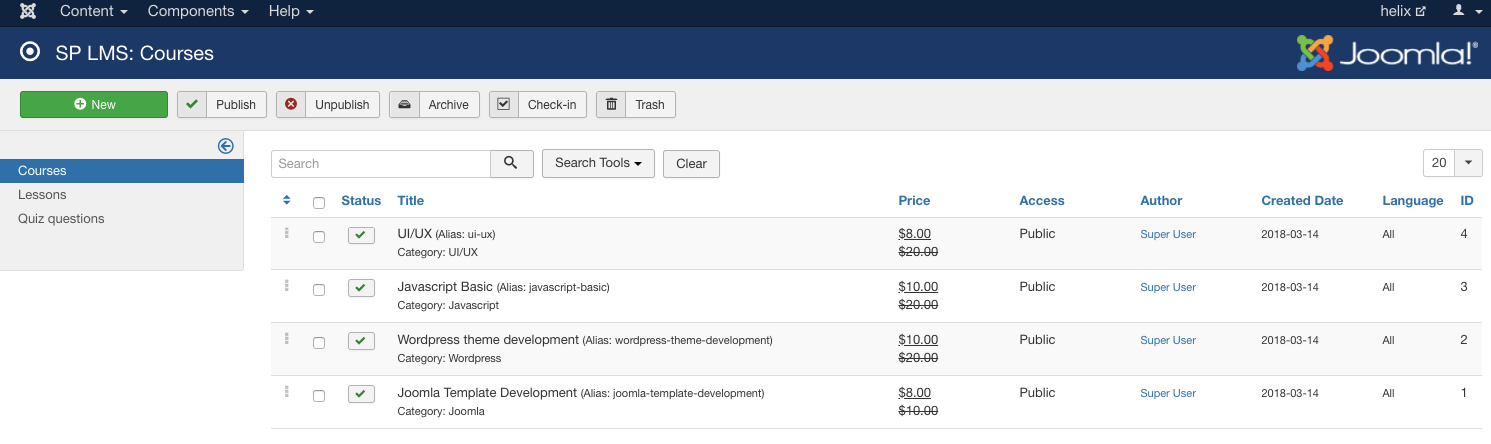Unpublish Javascript Basic via green check icon
This screenshot has height=444, width=1491.
click(x=361, y=288)
